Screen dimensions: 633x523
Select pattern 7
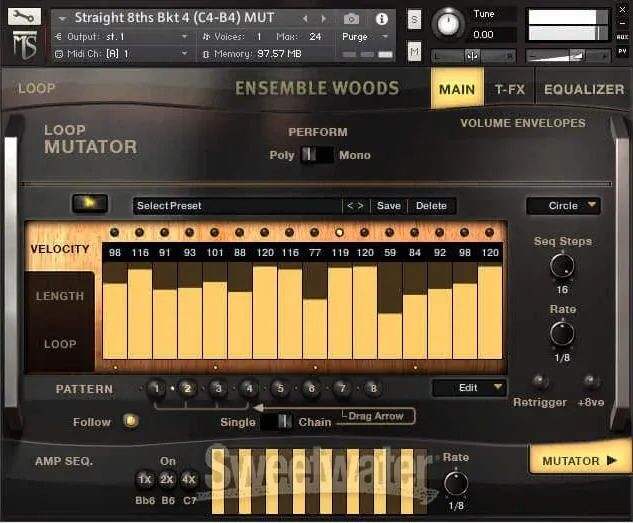342,389
